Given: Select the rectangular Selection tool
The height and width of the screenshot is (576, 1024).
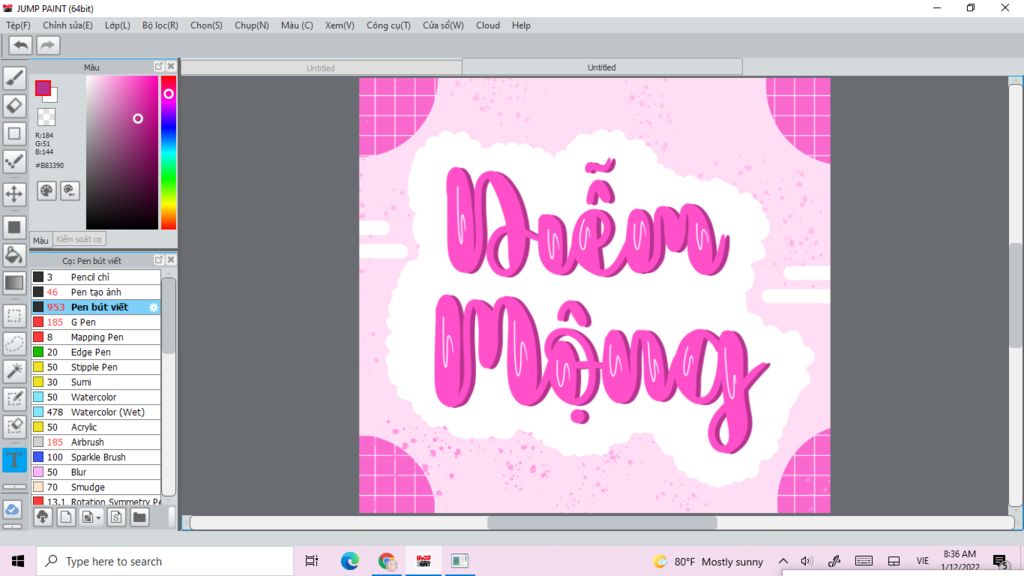Looking at the screenshot, I should click(14, 315).
